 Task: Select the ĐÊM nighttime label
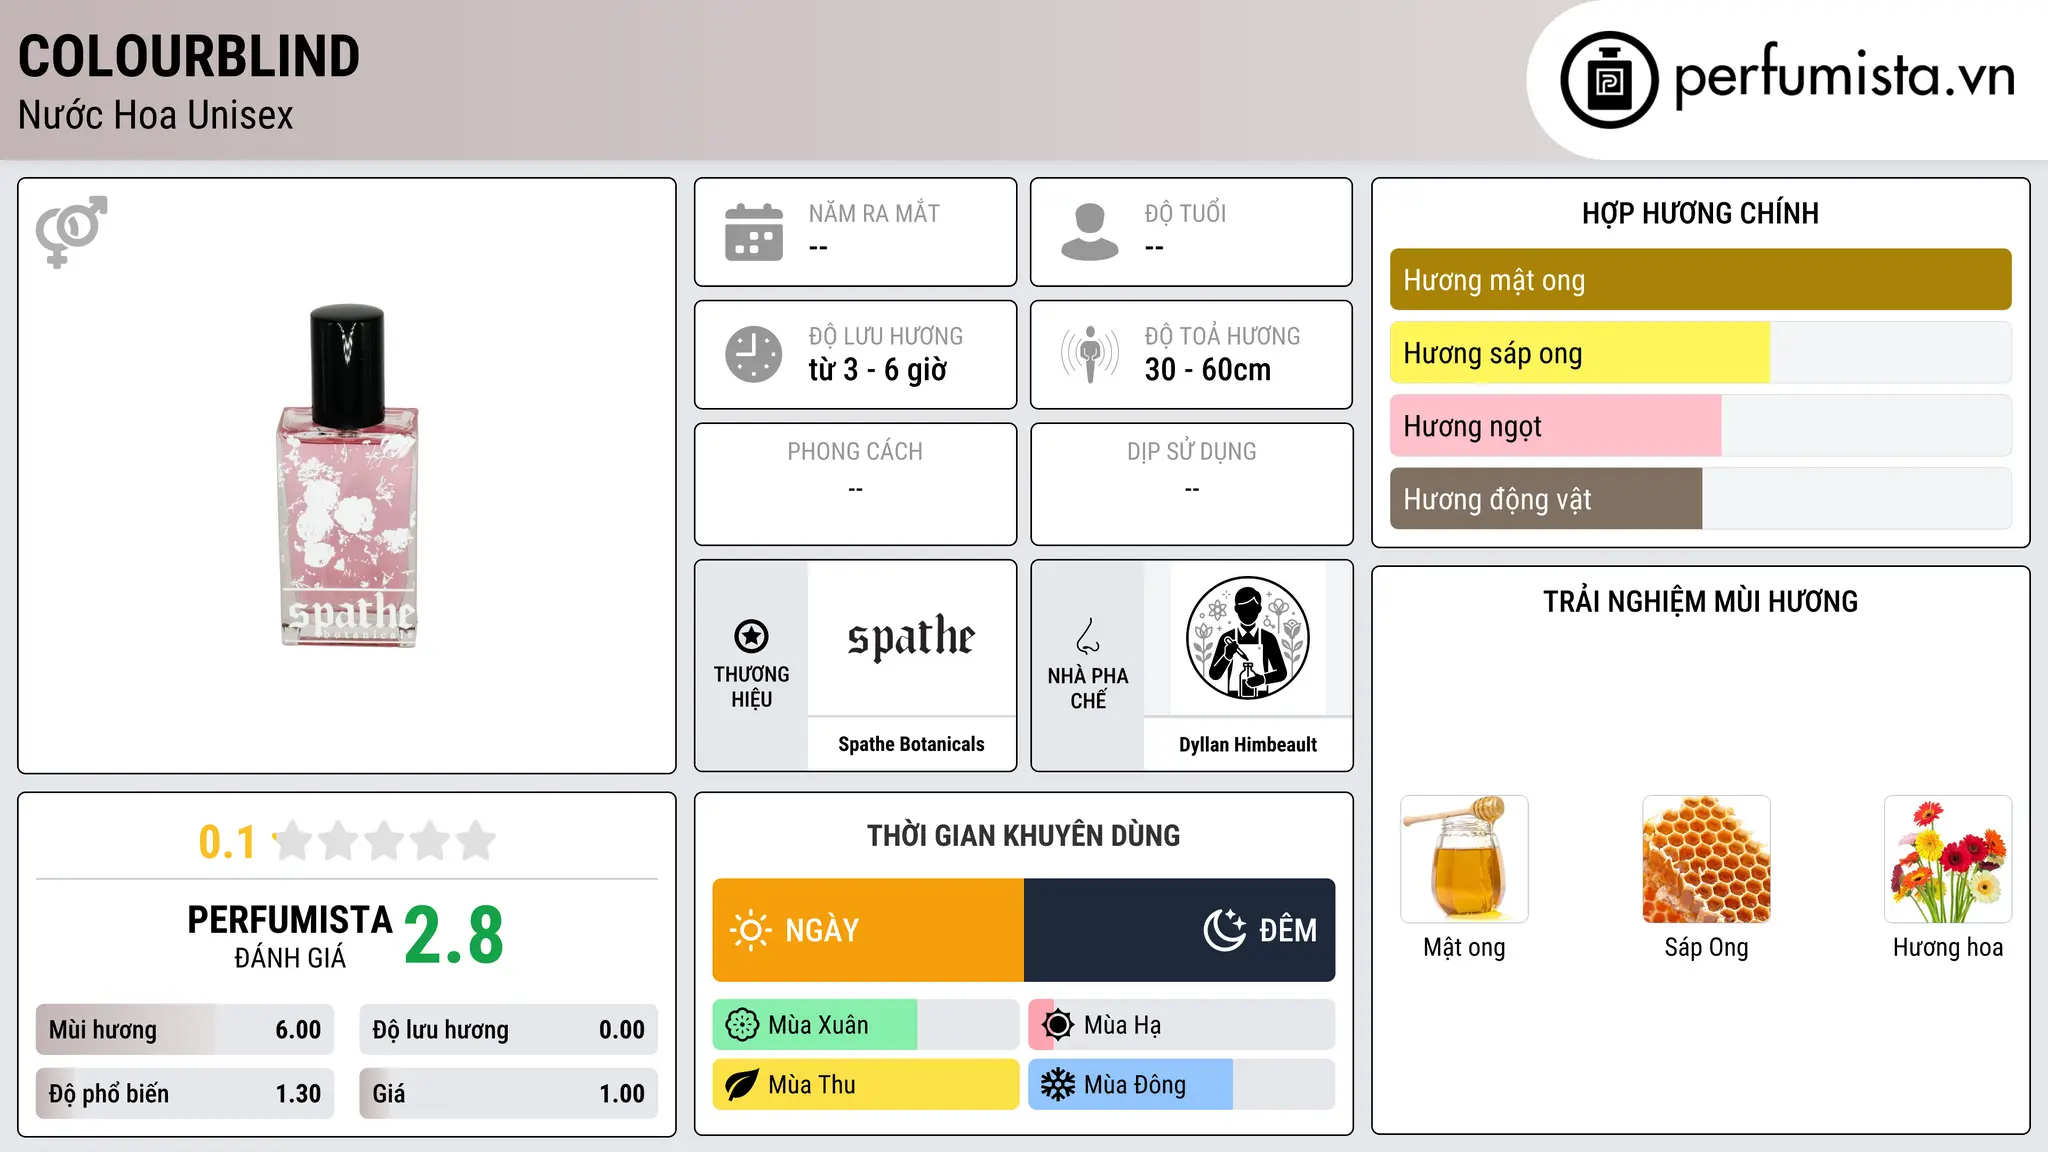tap(1288, 931)
